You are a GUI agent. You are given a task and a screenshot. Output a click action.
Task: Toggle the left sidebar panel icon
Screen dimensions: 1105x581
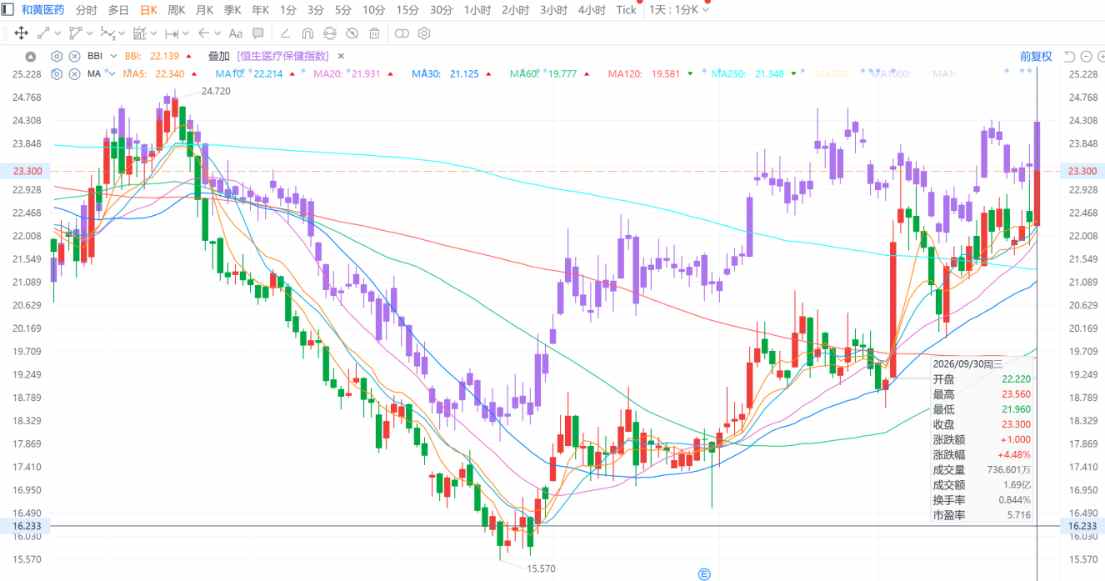[x=8, y=10]
